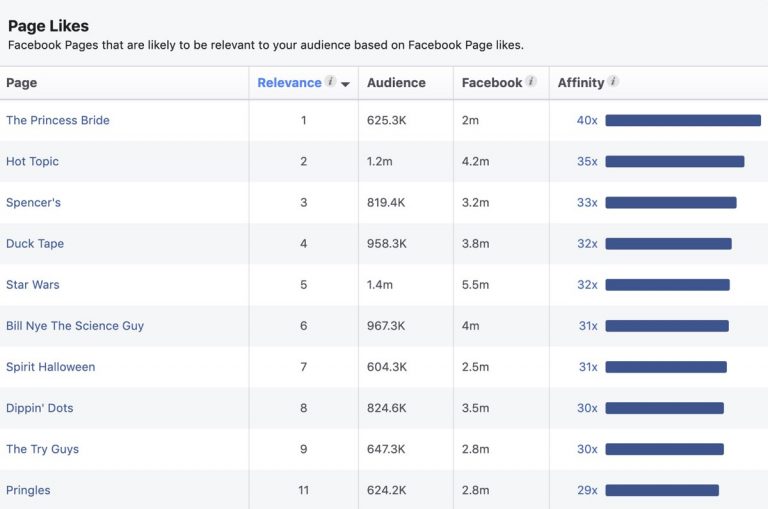Screen dimensions: 768x509
Task: Sort by the Relevance column header
Action: click(289, 83)
